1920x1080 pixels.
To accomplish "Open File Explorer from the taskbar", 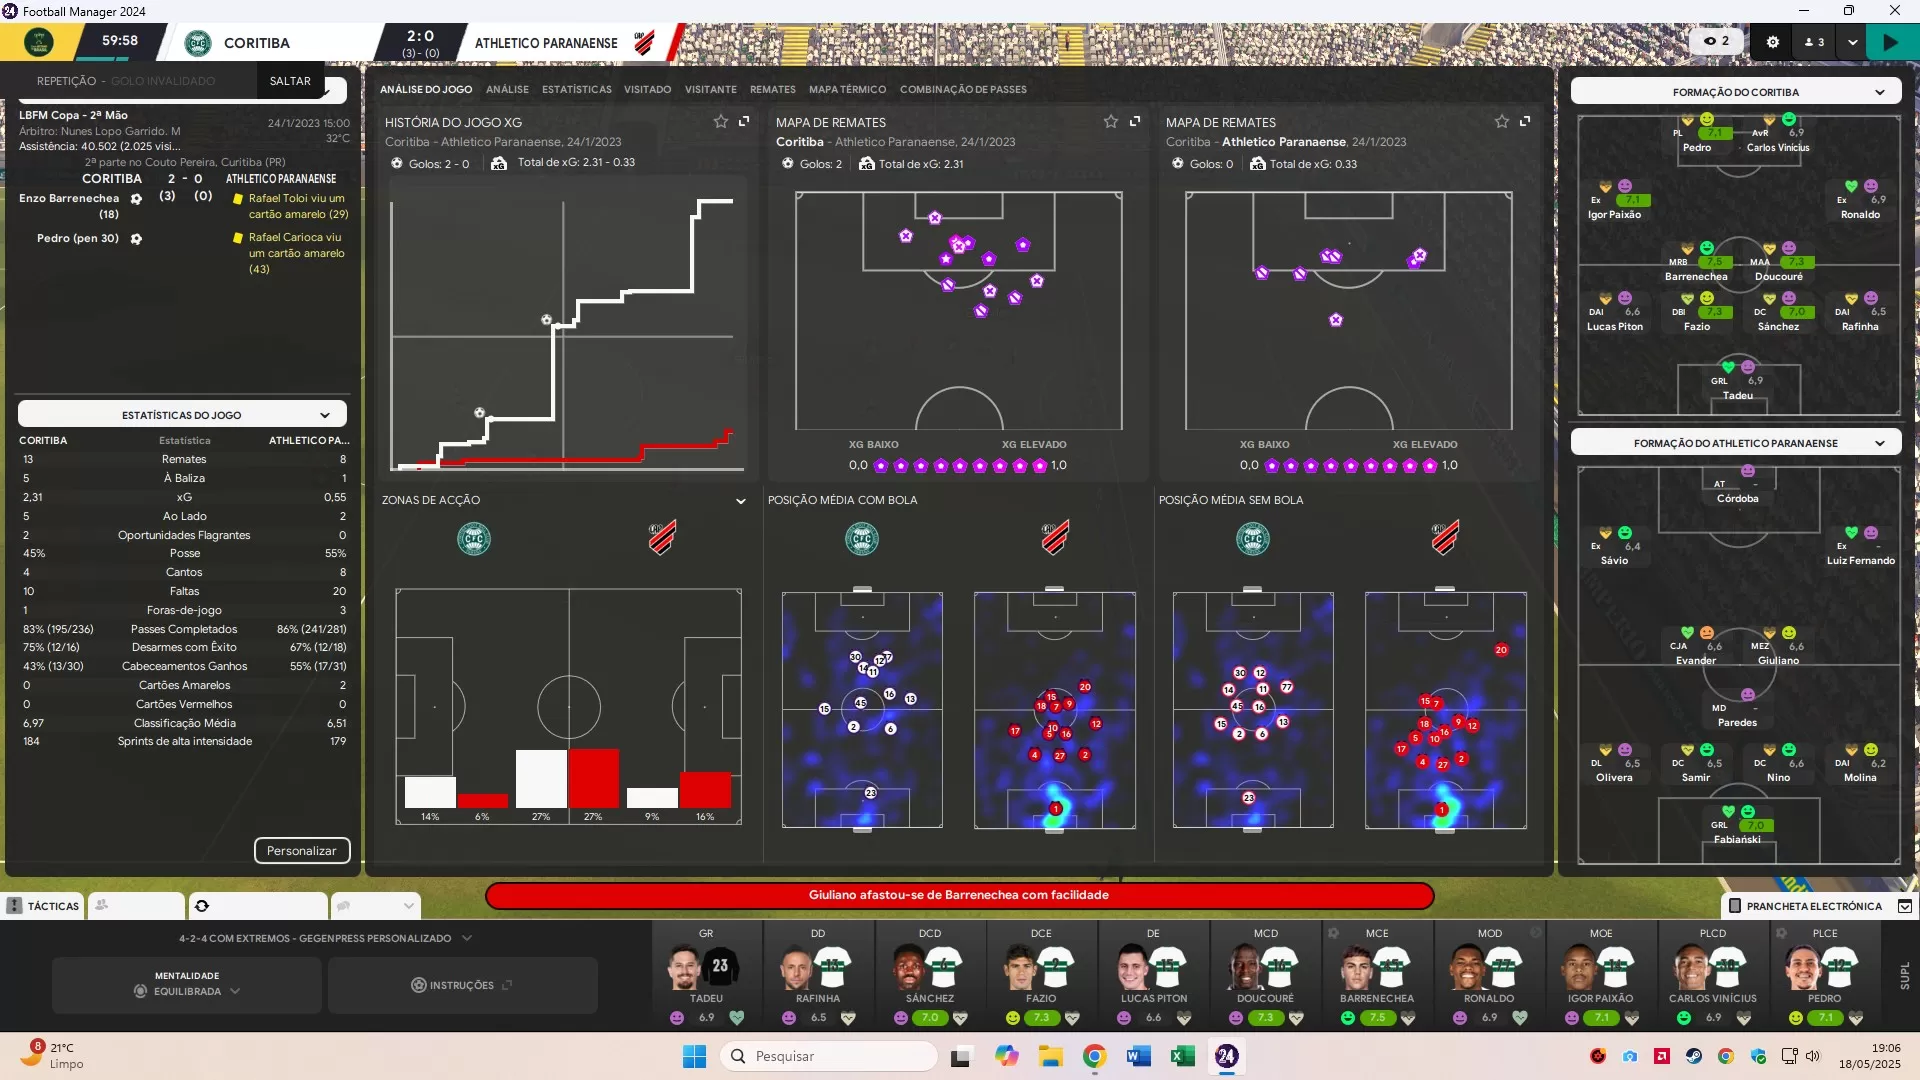I will click(1050, 1056).
